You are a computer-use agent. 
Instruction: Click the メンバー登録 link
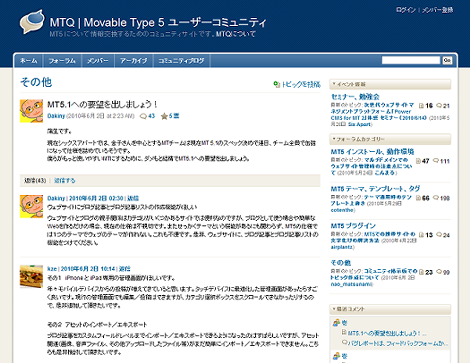point(437,10)
